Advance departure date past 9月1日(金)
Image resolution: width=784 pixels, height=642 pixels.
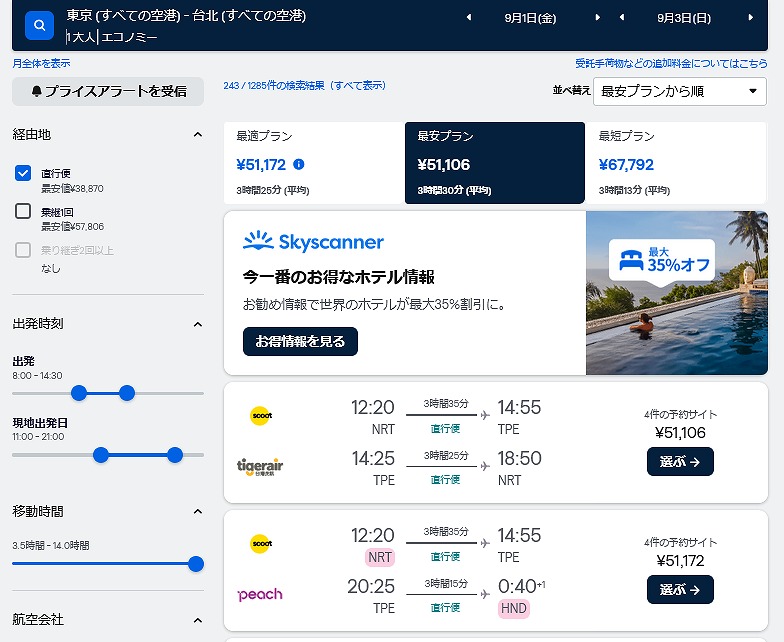(x=597, y=18)
